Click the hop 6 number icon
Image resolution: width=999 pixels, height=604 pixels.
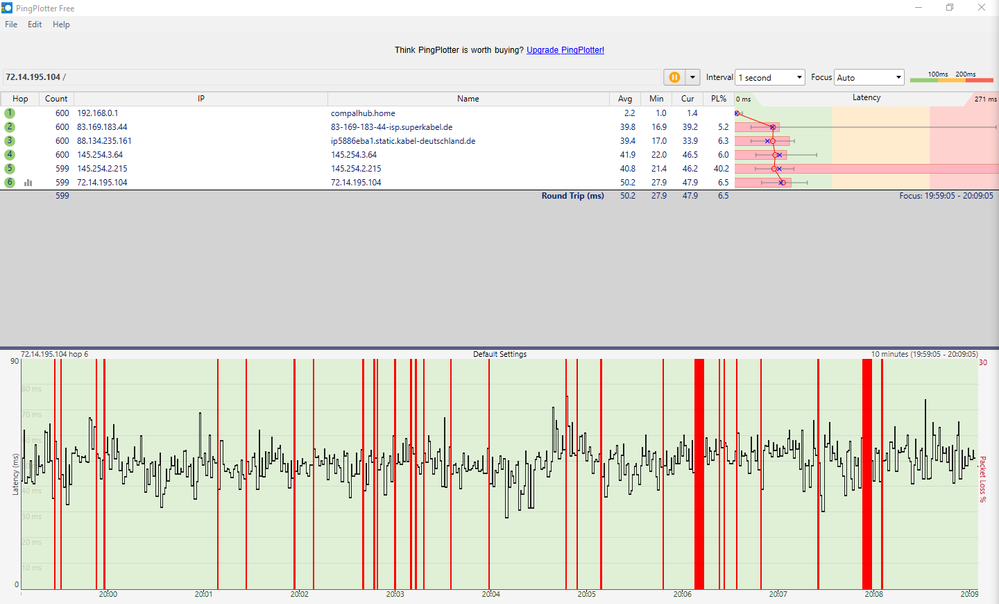[x=10, y=183]
